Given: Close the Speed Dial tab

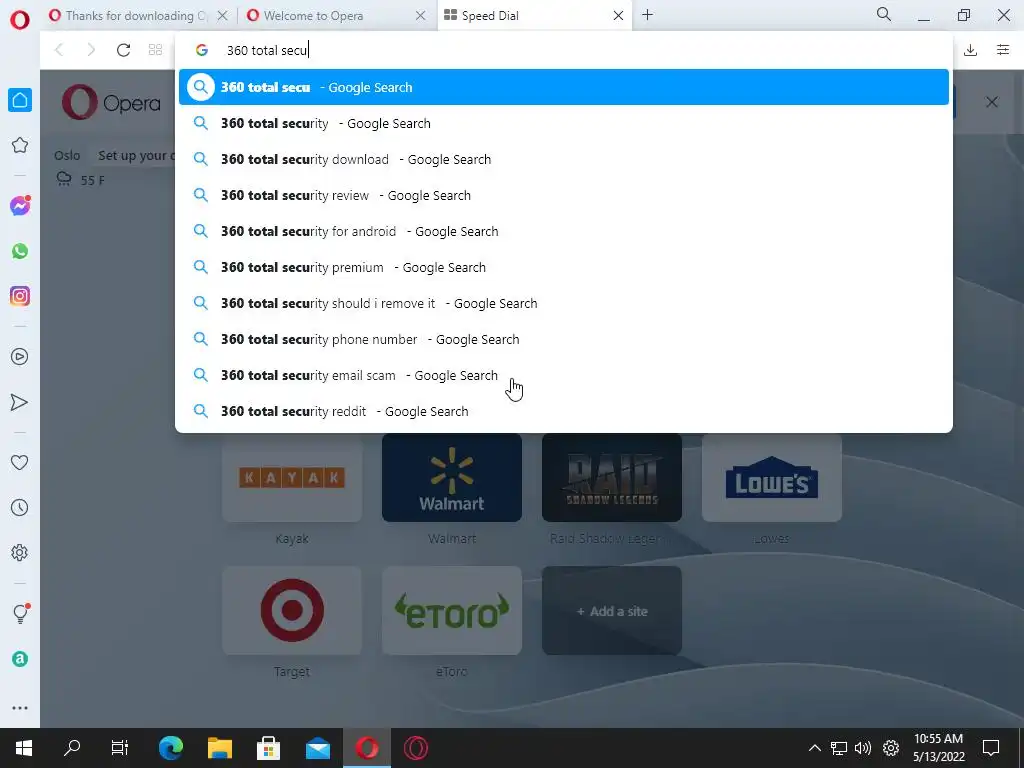Looking at the screenshot, I should (618, 16).
